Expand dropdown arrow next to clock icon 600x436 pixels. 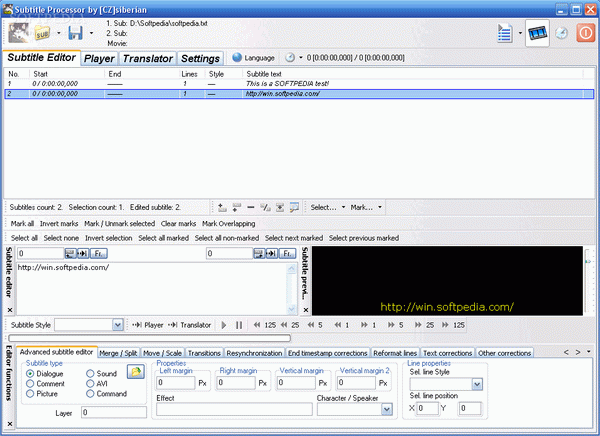pos(300,57)
